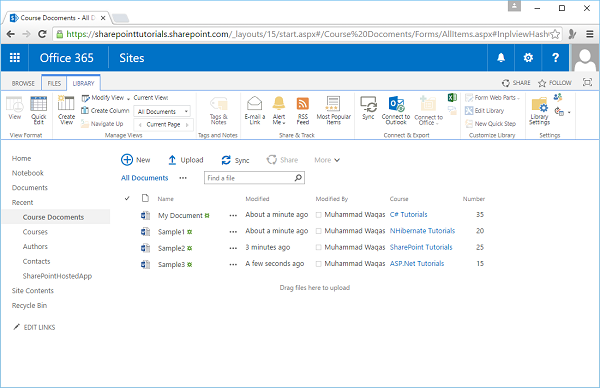
Task: Expand the More menu chevron
Action: coord(337,160)
